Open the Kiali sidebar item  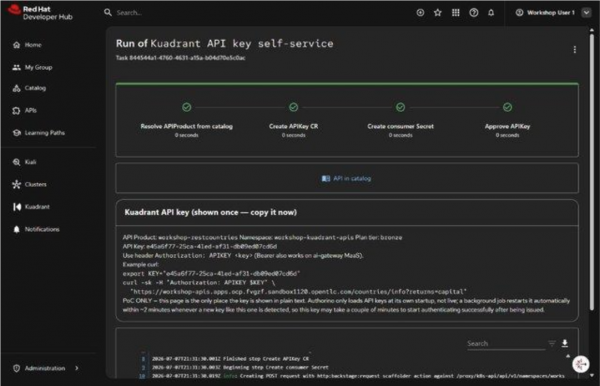click(x=24, y=162)
